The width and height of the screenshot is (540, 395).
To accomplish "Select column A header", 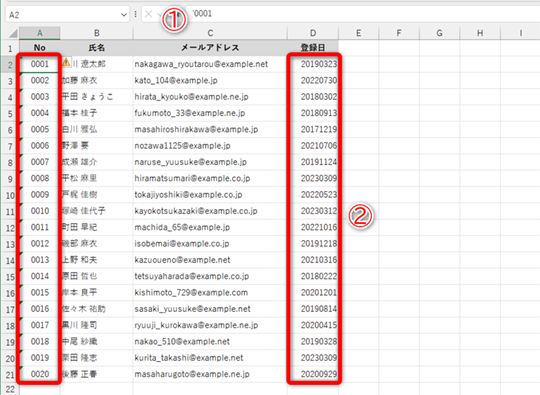I will pos(40,33).
